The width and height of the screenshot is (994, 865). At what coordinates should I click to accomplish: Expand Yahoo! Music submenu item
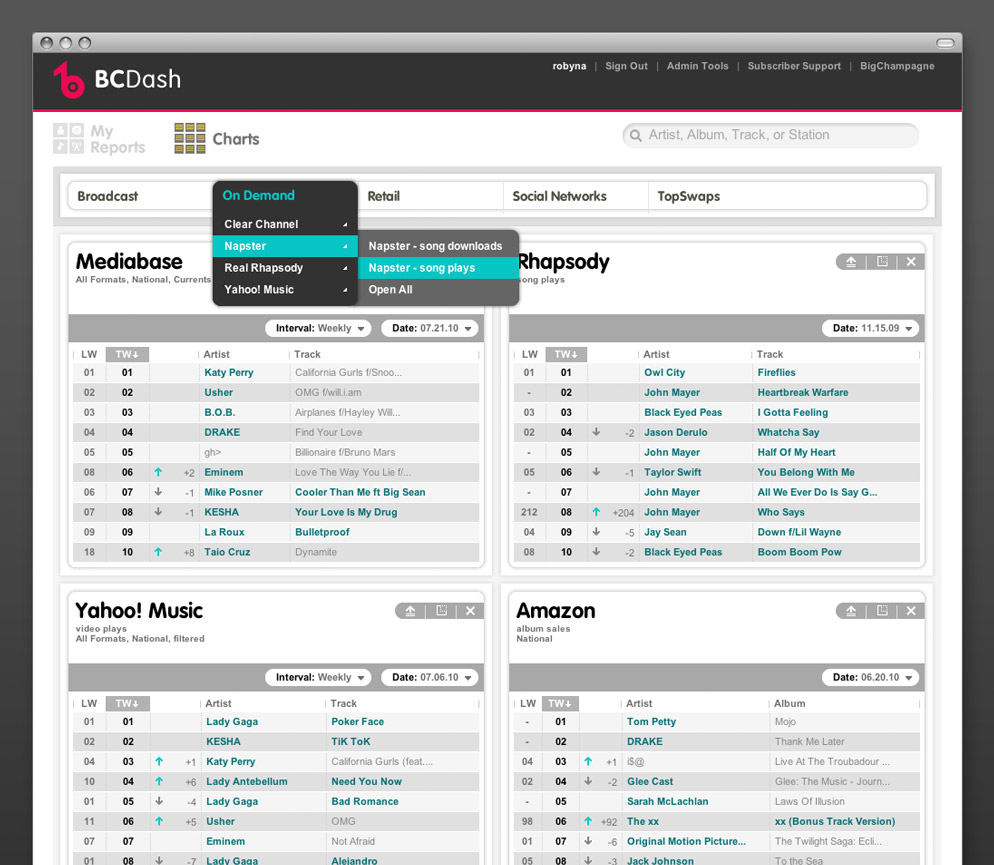click(x=285, y=290)
